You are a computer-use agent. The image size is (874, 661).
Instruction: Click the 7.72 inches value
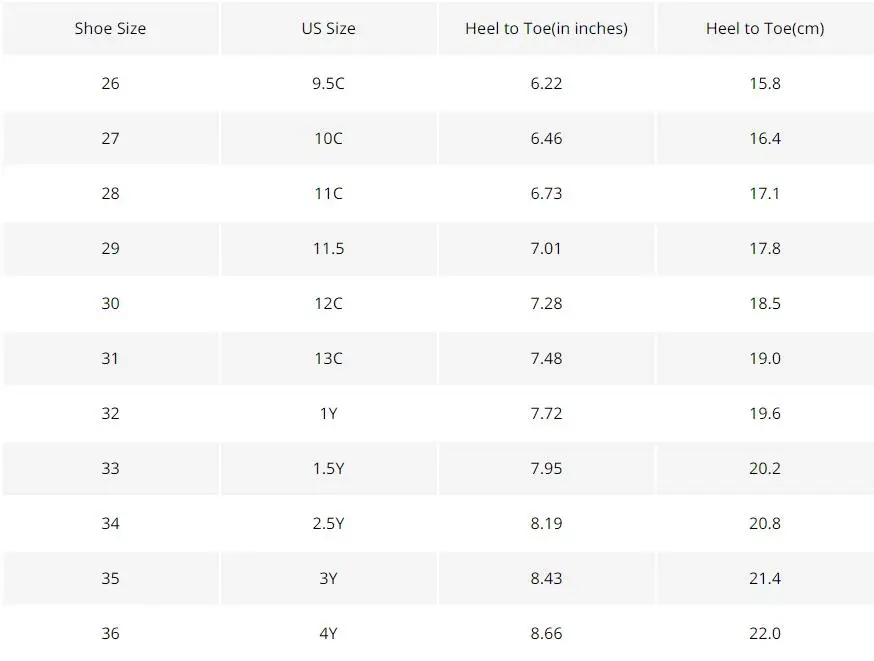[547, 414]
